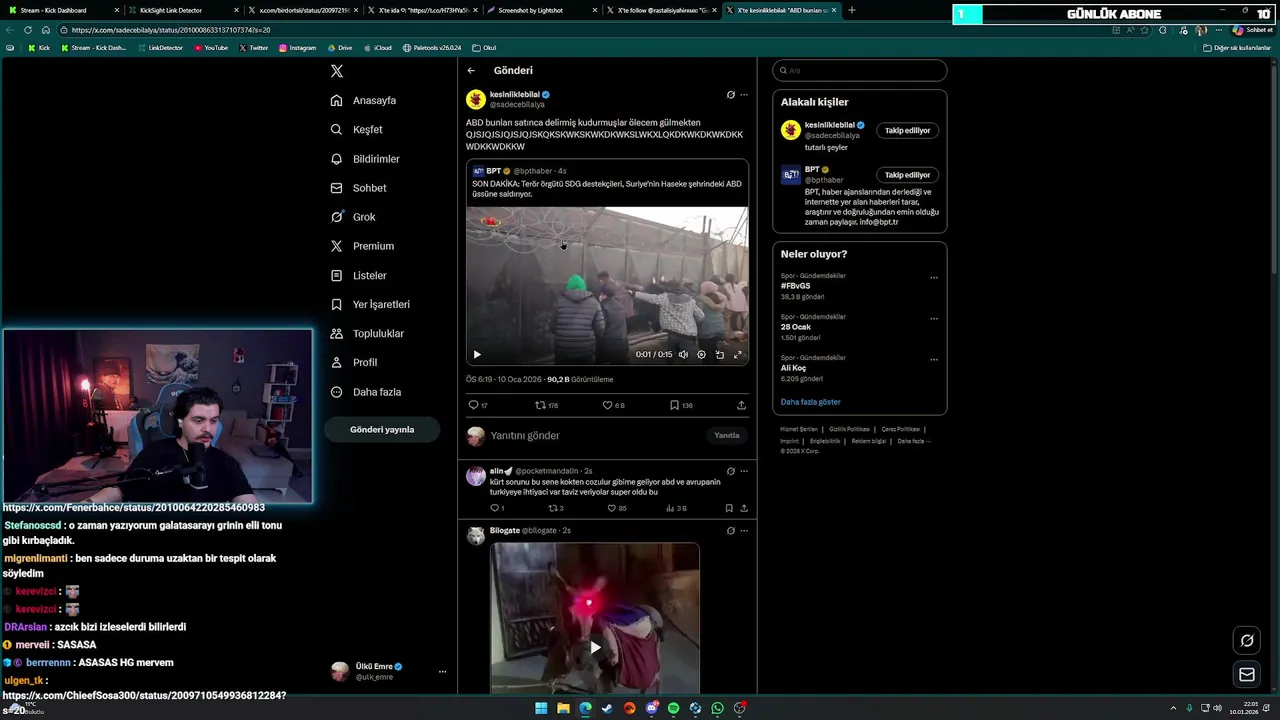
Task: Go to Profil page
Action: 354,362
